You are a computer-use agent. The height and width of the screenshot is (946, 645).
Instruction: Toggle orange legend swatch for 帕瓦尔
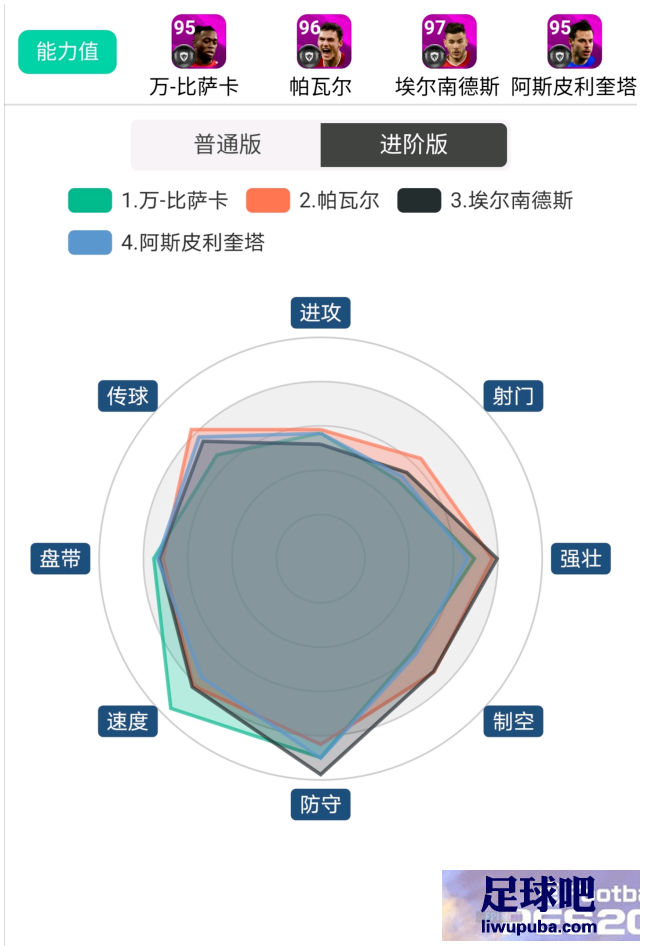tap(268, 200)
